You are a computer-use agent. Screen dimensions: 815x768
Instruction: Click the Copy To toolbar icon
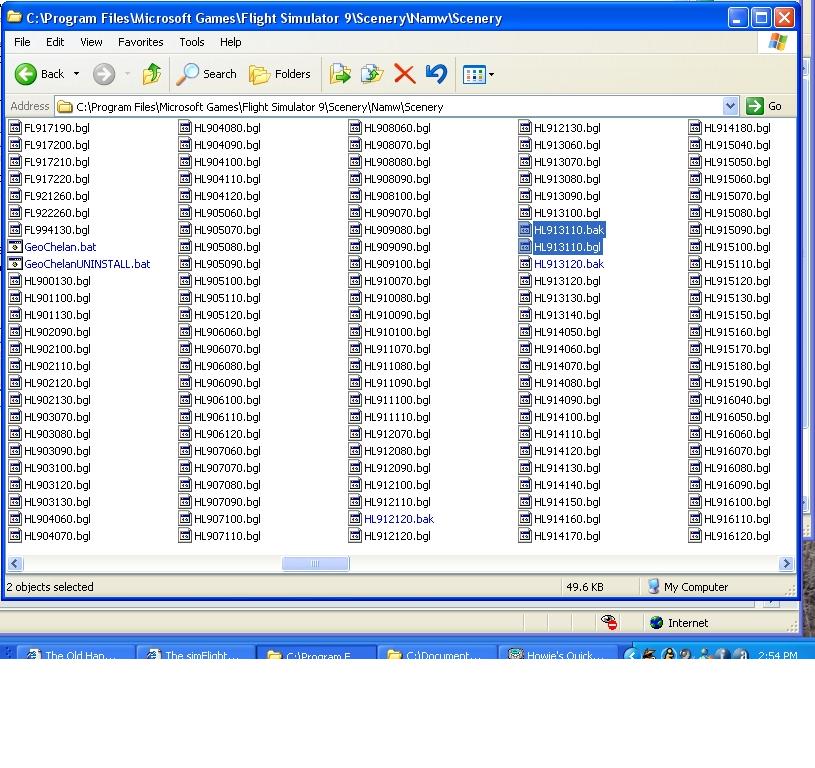372,74
